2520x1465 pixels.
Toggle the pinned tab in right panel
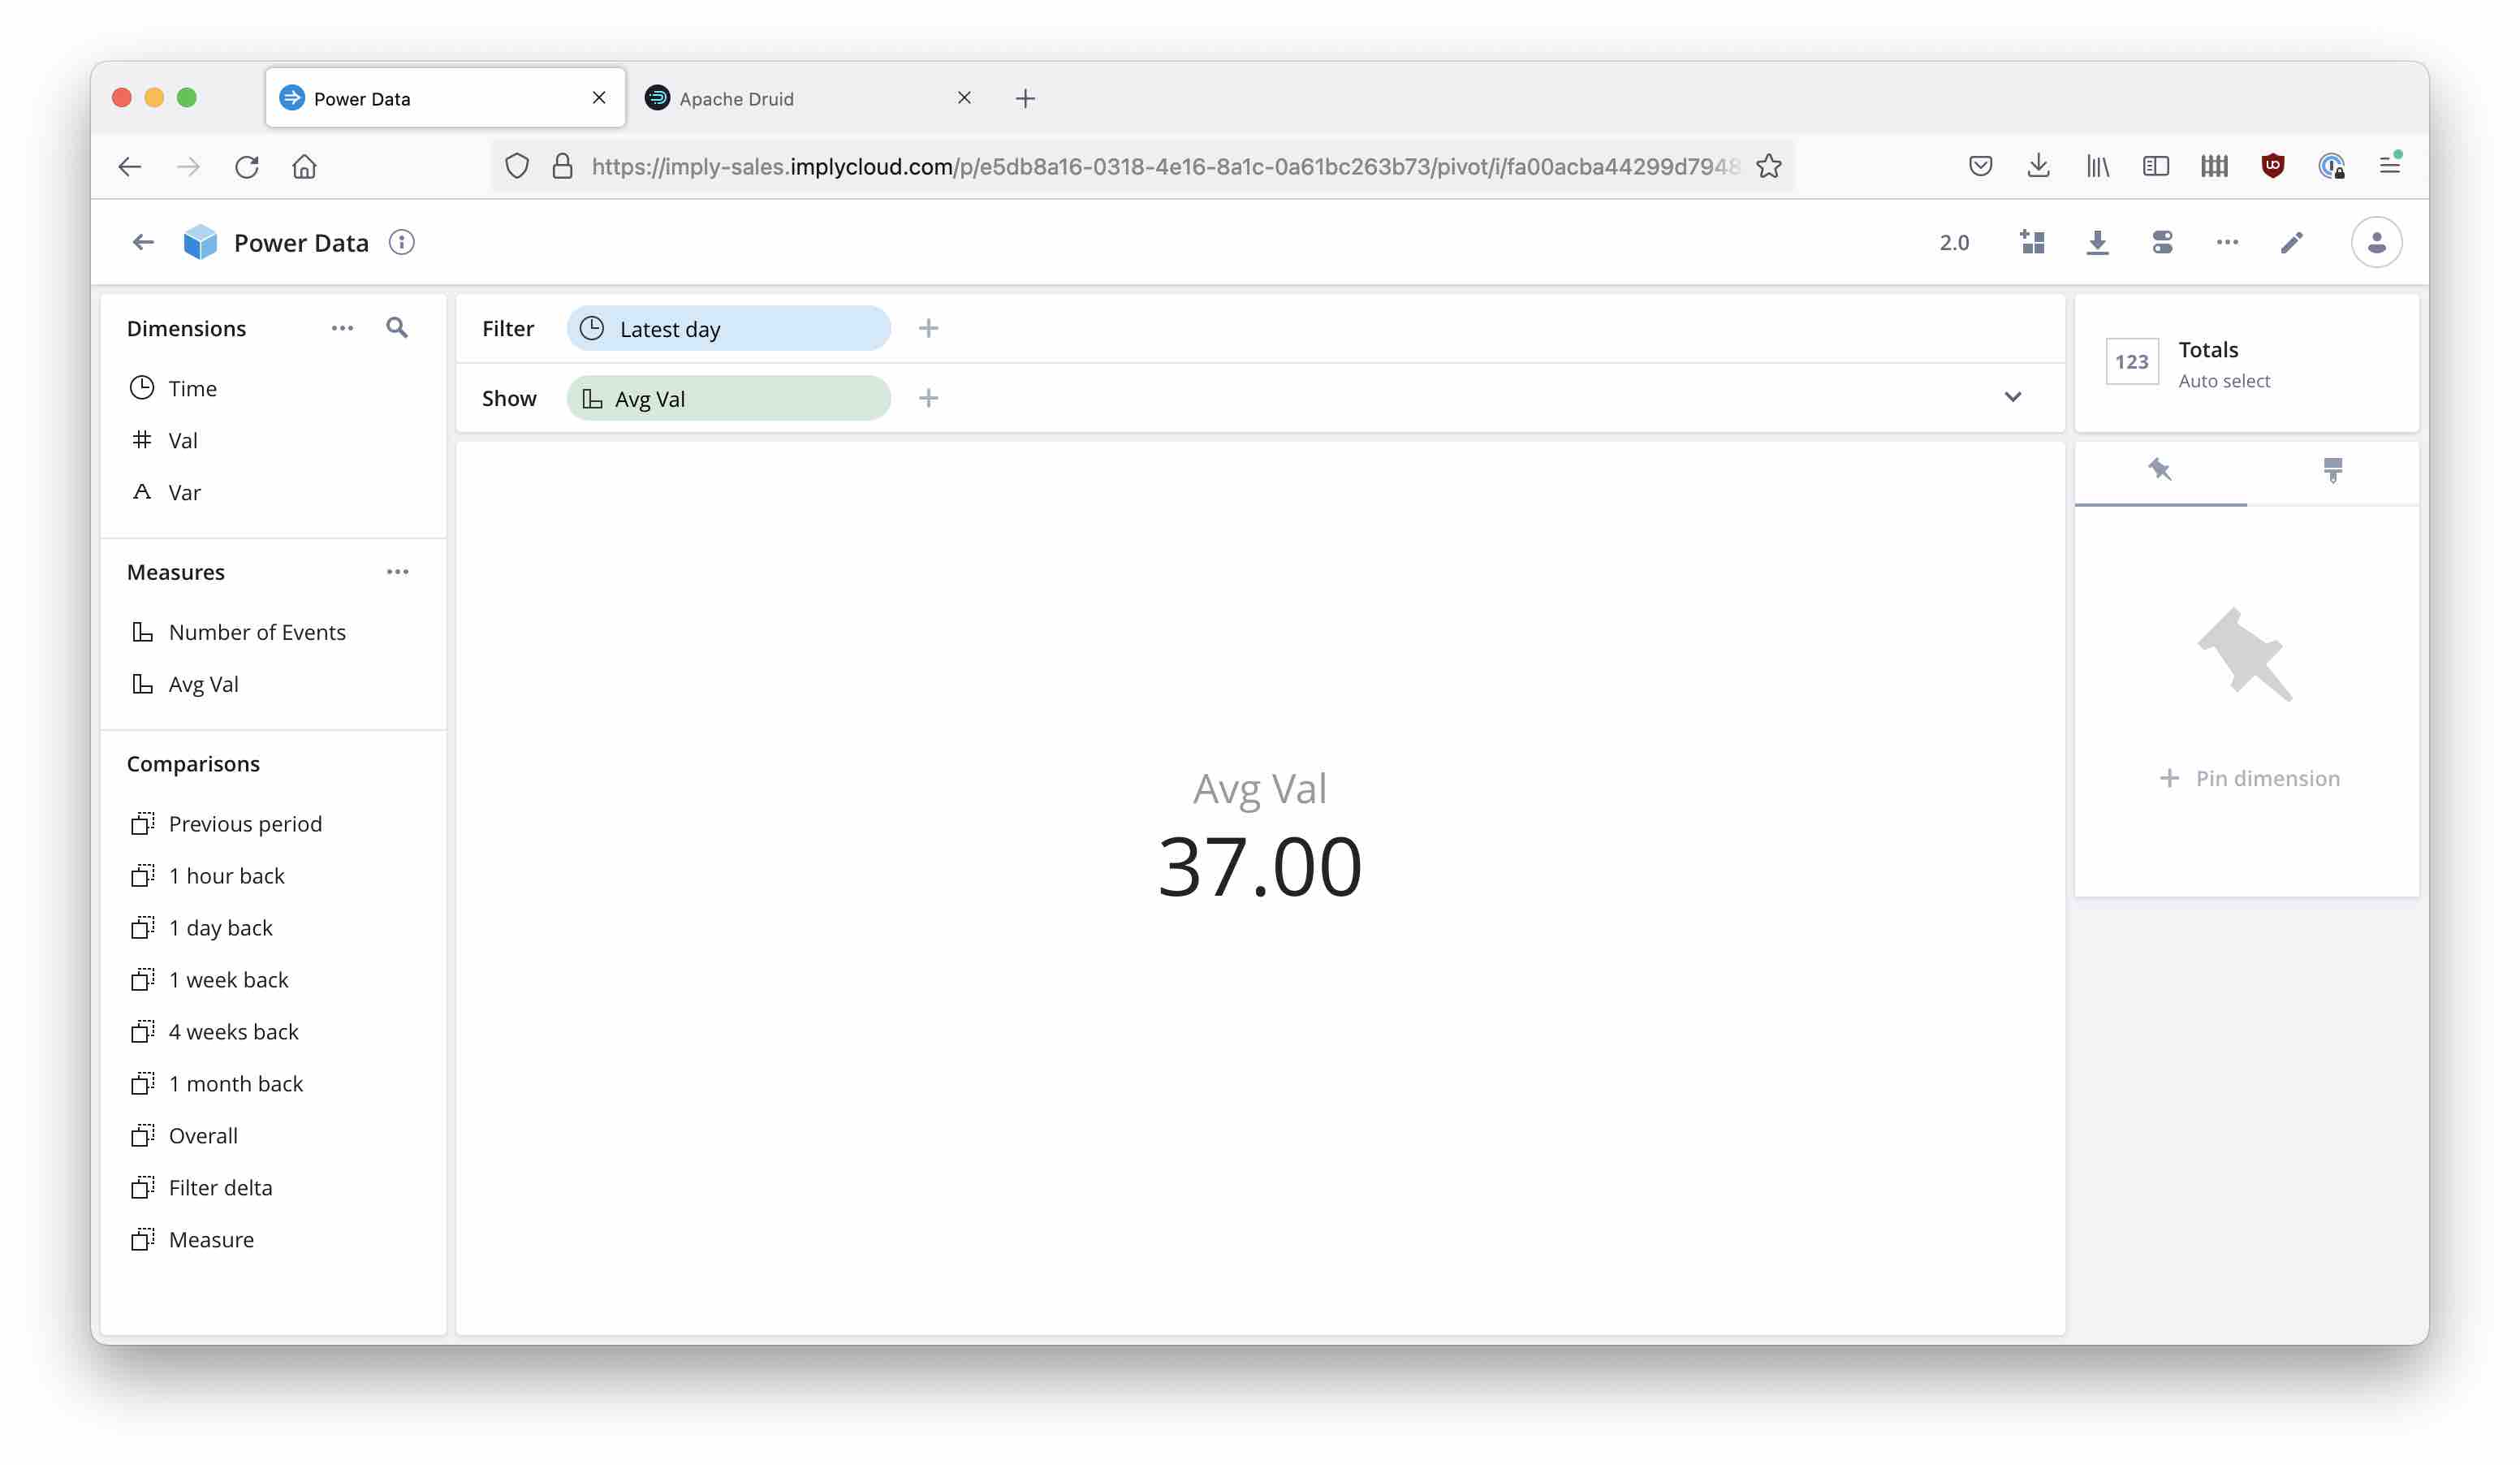point(2161,468)
